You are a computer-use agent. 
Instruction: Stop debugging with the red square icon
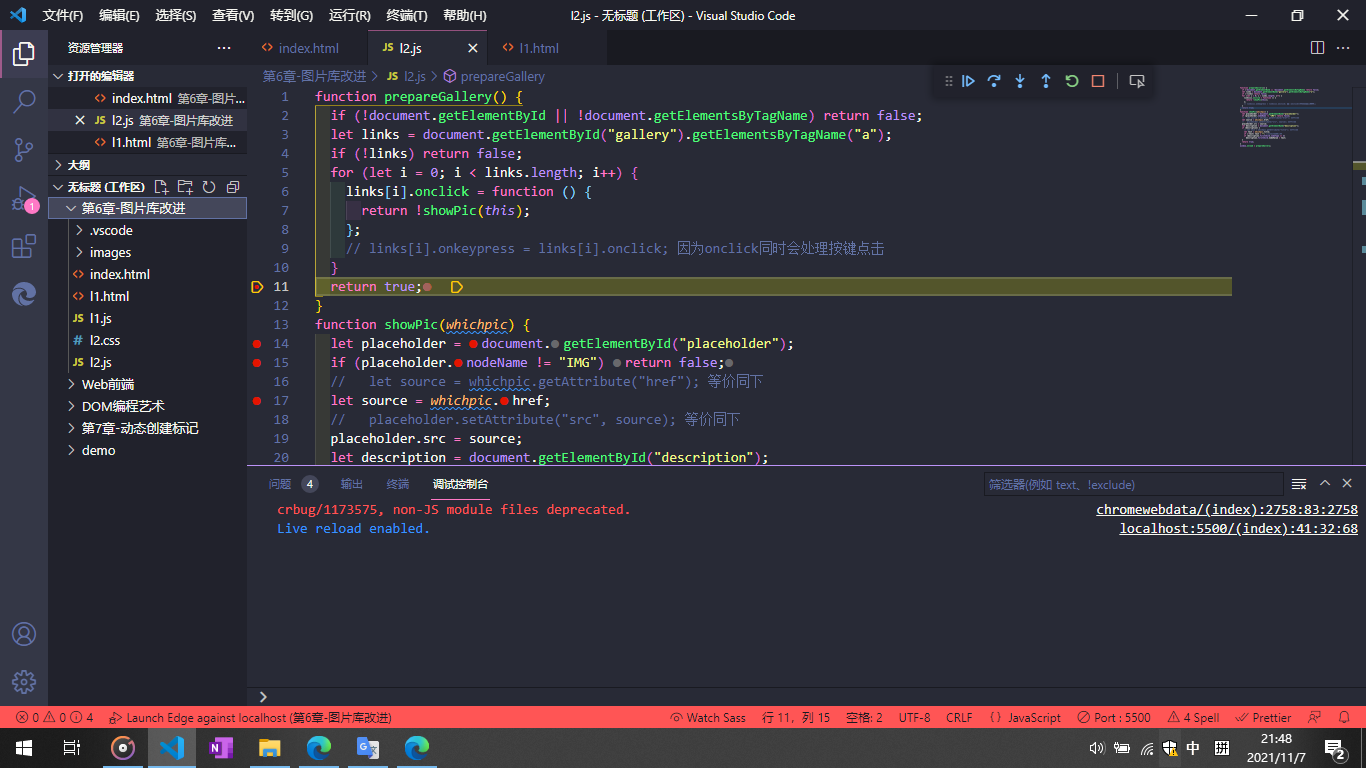(1097, 81)
